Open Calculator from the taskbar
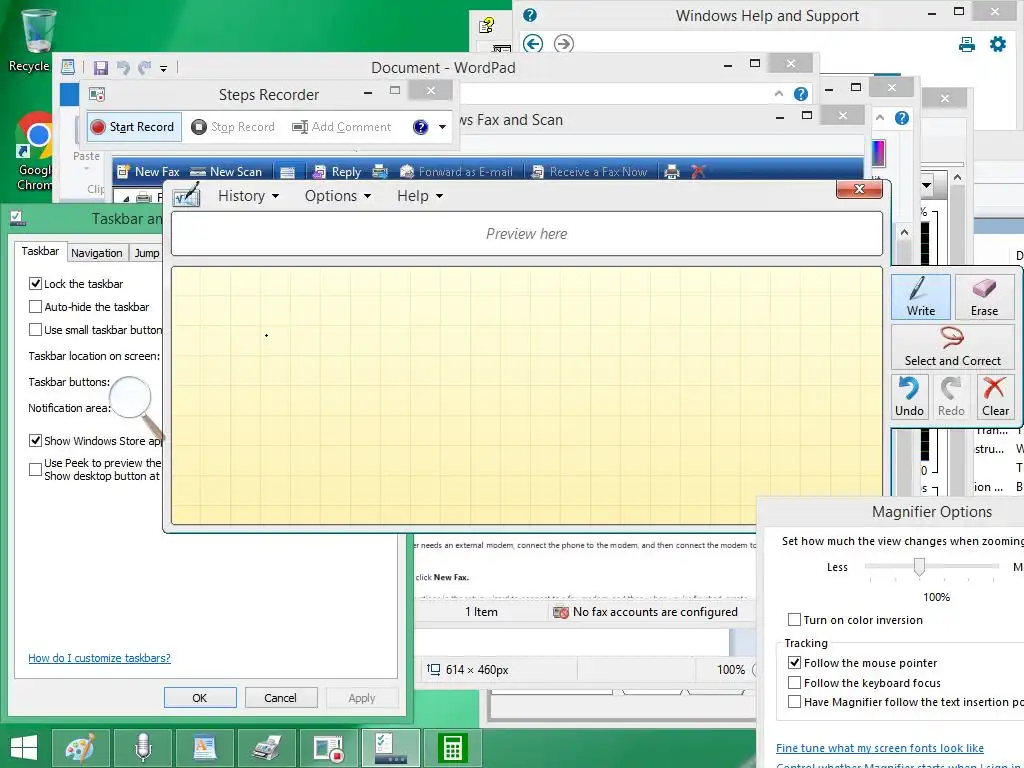The height and width of the screenshot is (768, 1024). click(x=452, y=747)
